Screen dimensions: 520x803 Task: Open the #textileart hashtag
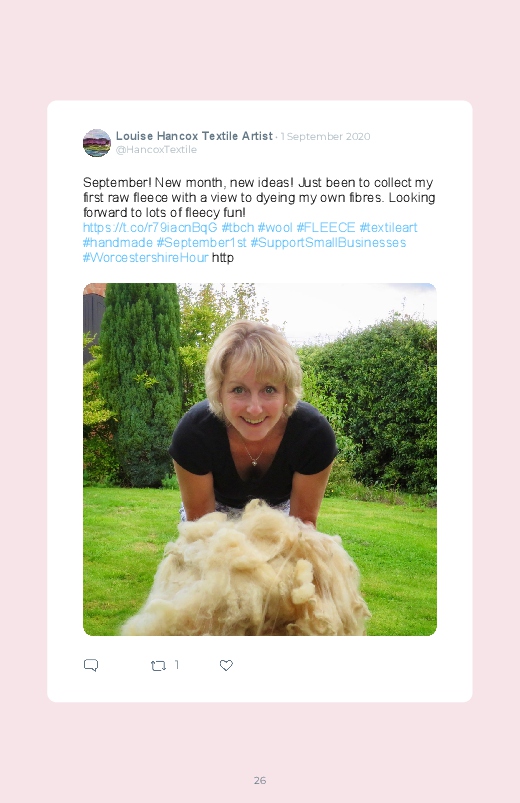tap(388, 227)
